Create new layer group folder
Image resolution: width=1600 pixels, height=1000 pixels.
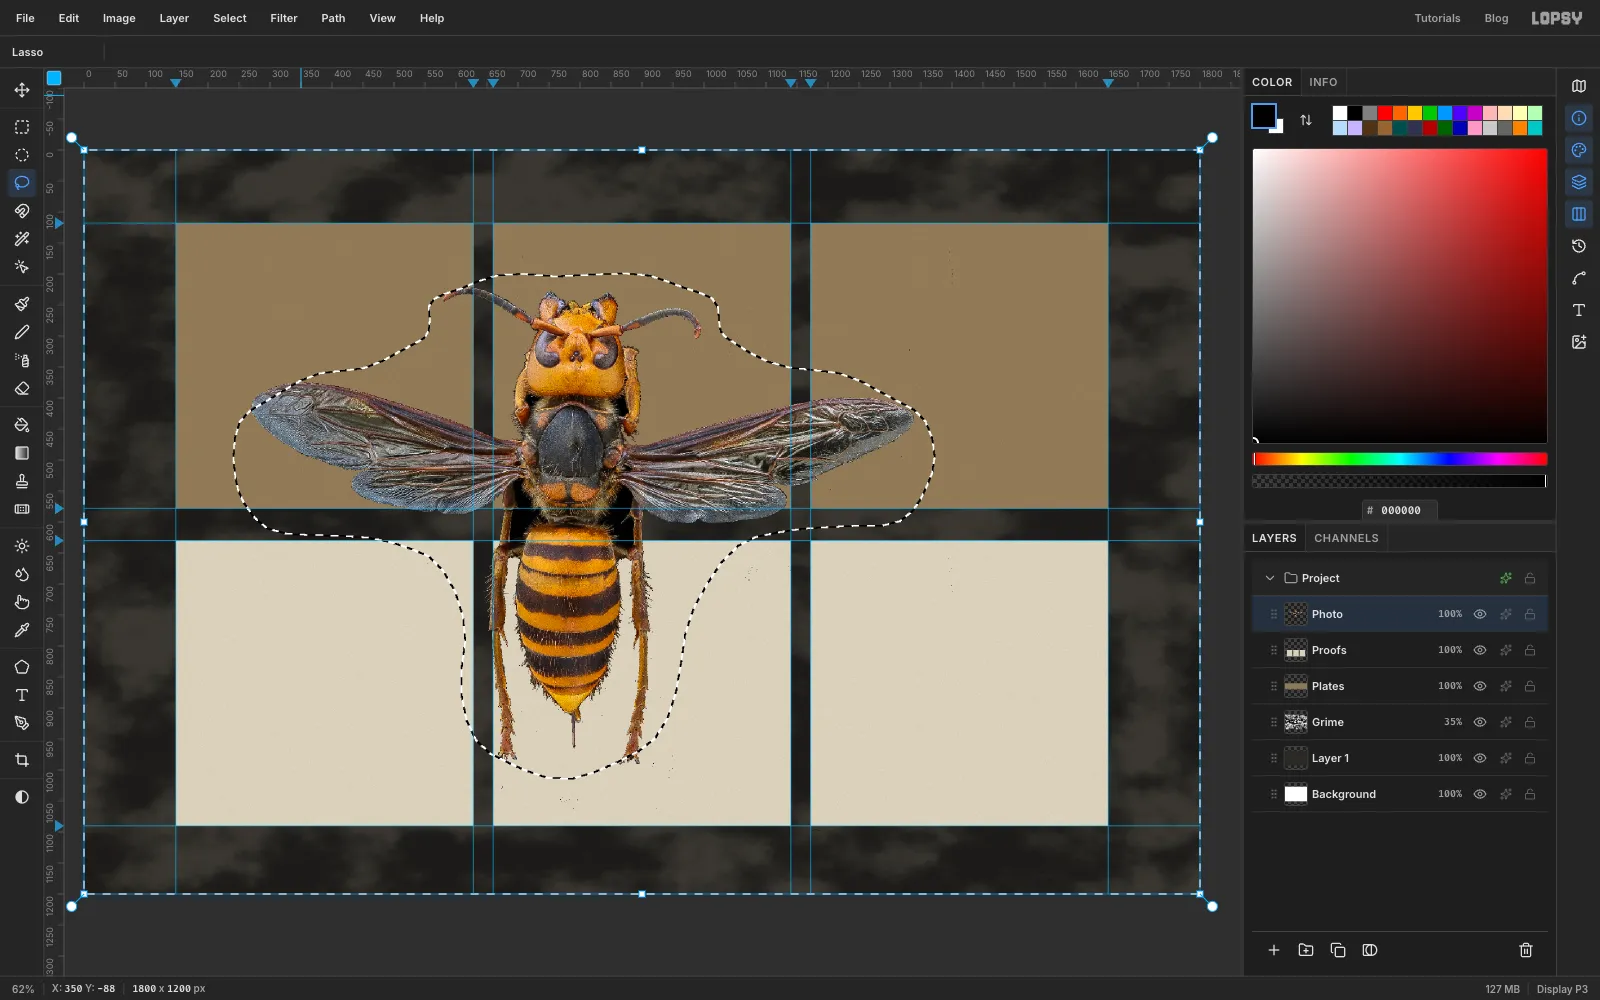pos(1306,950)
